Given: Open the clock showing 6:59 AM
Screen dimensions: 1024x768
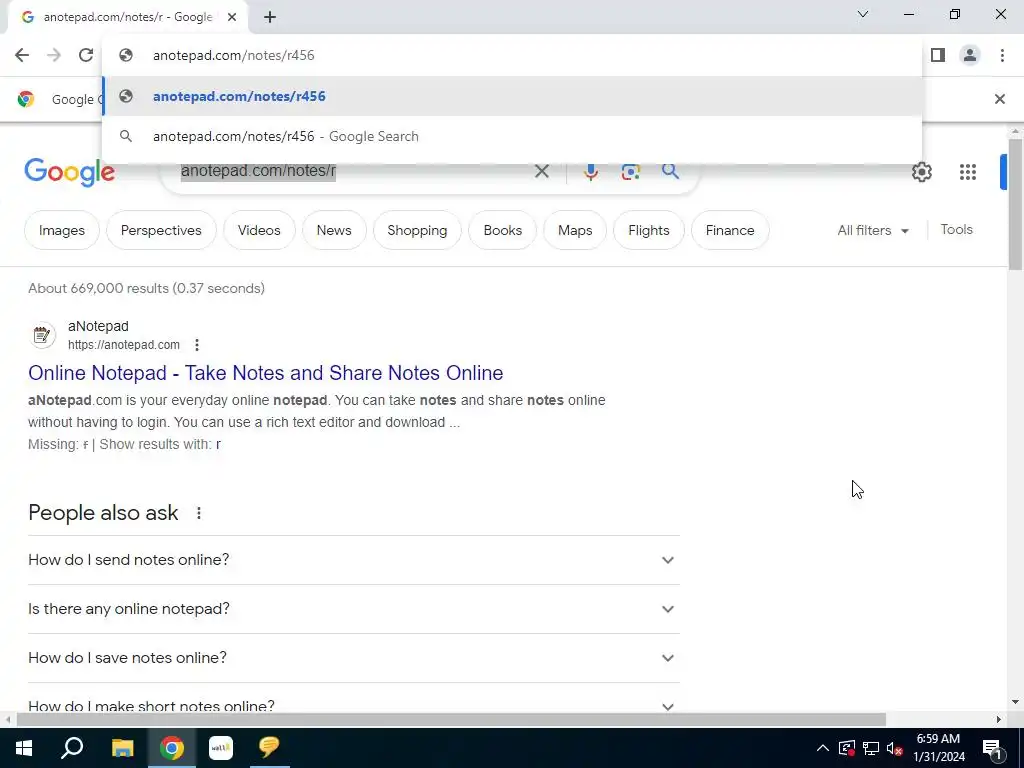Looking at the screenshot, I should tap(938, 748).
